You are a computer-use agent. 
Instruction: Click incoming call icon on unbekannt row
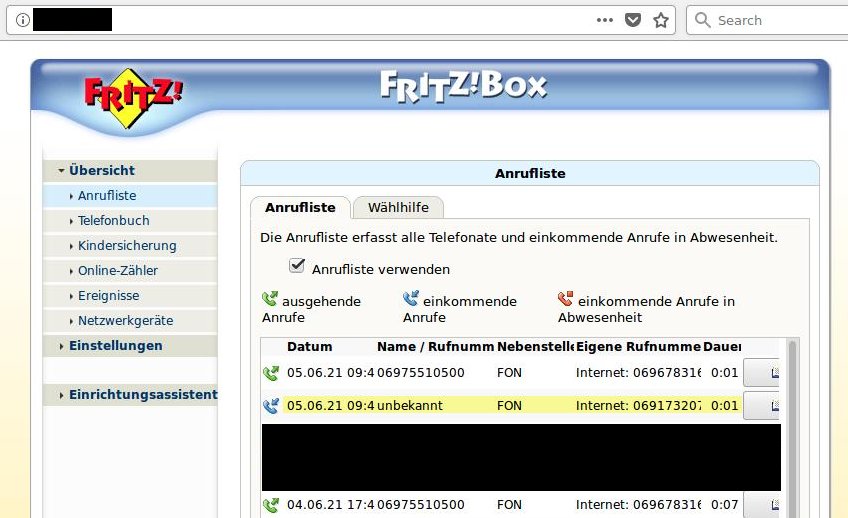tap(271, 406)
